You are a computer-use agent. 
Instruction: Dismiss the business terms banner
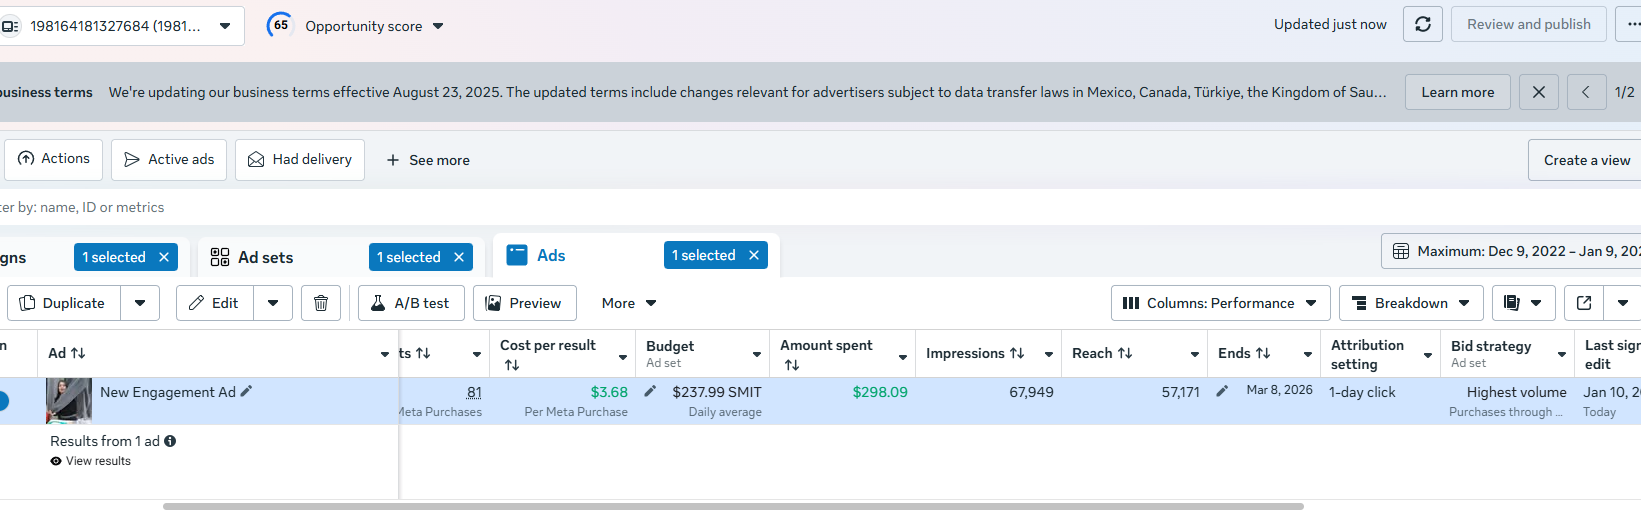point(1538,92)
